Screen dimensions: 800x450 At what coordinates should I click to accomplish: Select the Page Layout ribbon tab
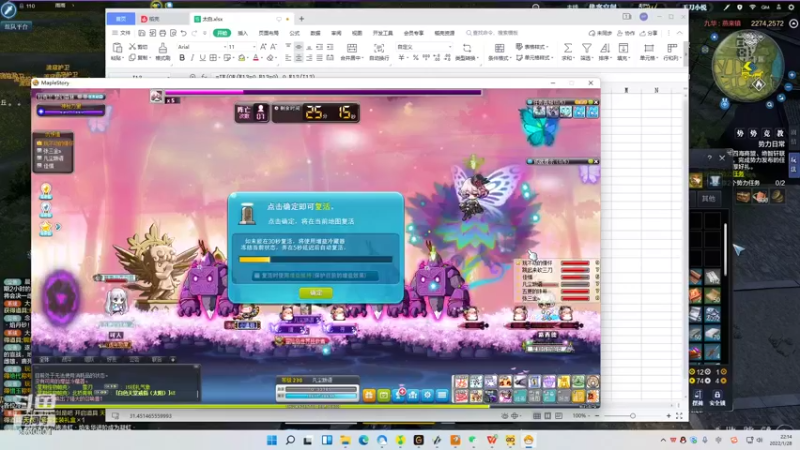[268, 33]
